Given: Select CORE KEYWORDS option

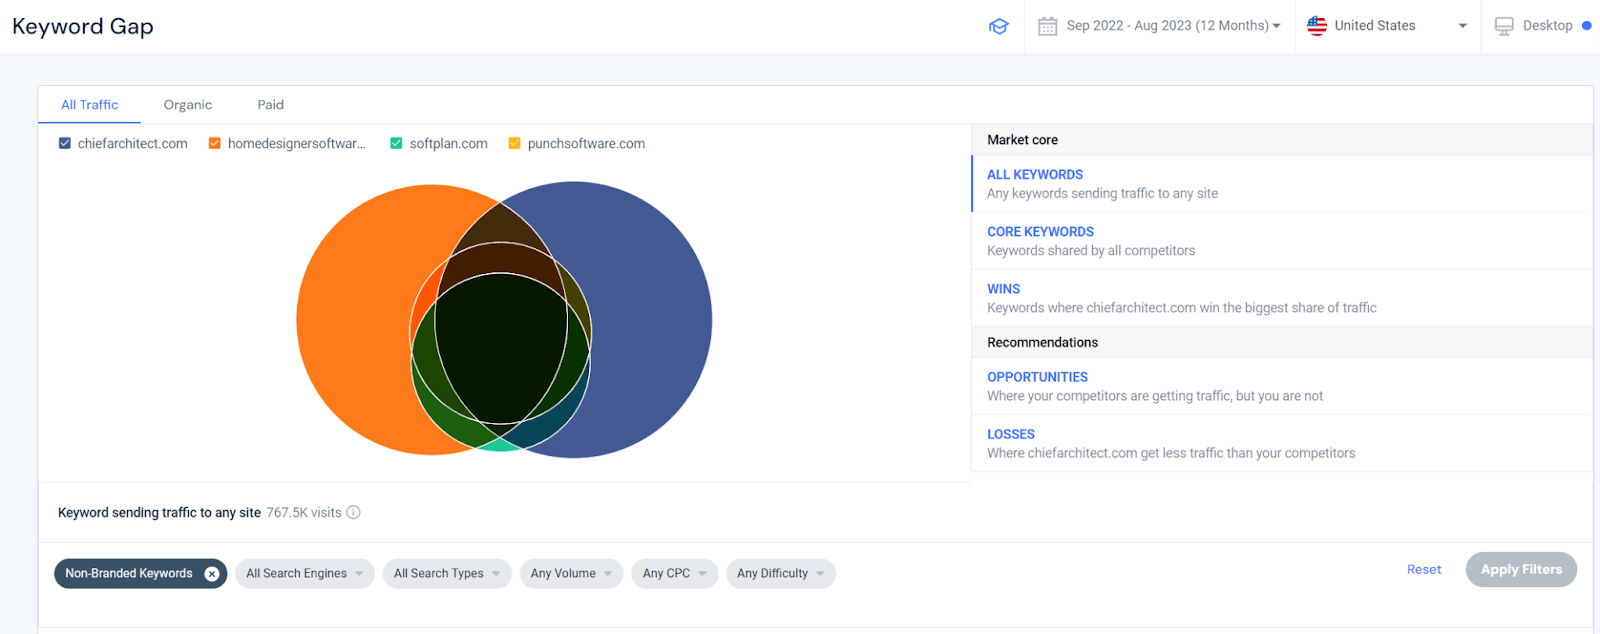Looking at the screenshot, I should (1282, 241).
